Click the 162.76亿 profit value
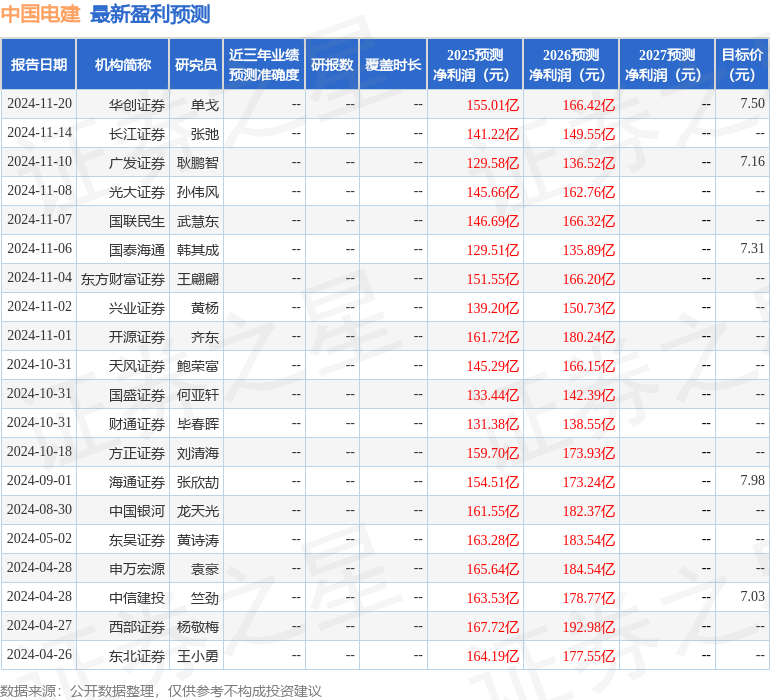The width and height of the screenshot is (770, 700). 588,192
